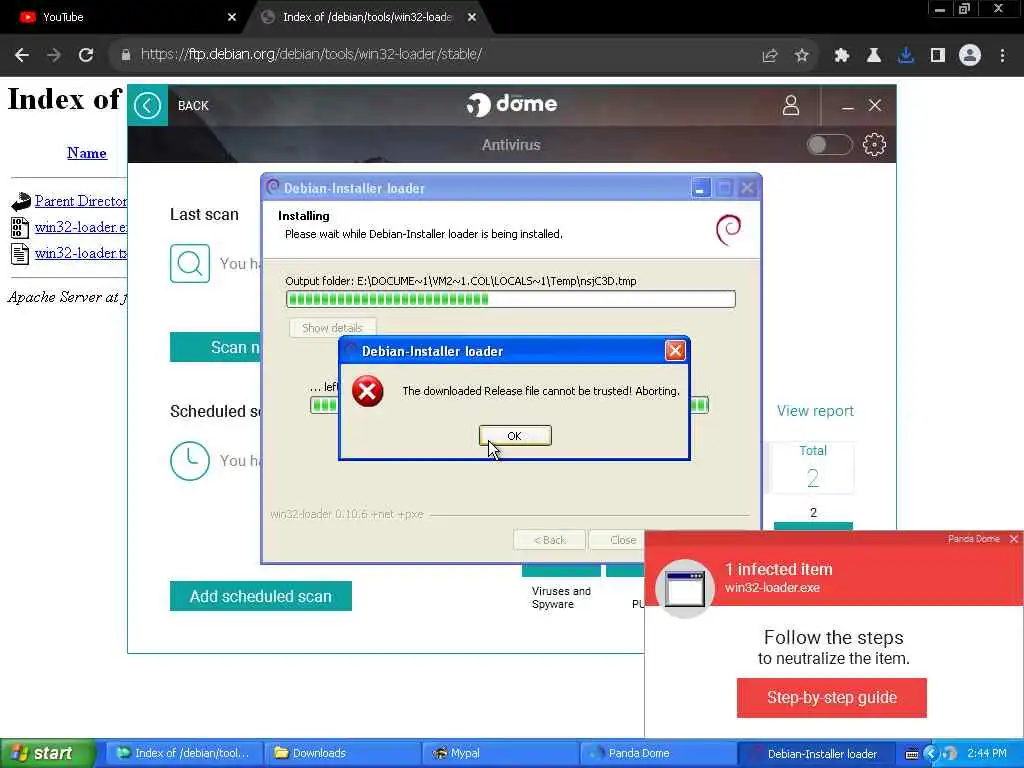Click the keyboard icon in system tray

912,754
